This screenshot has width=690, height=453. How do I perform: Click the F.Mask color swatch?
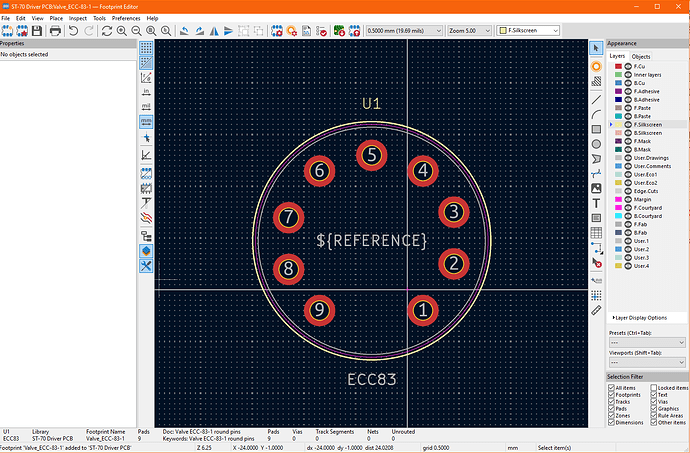point(618,141)
